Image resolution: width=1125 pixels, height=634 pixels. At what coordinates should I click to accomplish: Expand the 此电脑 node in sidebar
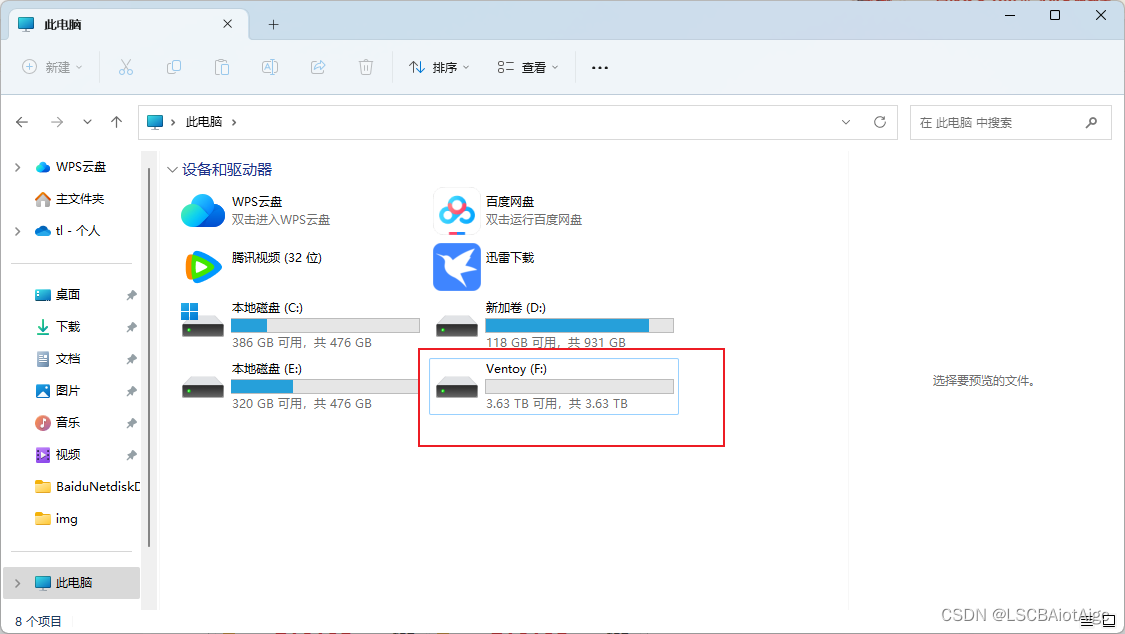pos(17,583)
